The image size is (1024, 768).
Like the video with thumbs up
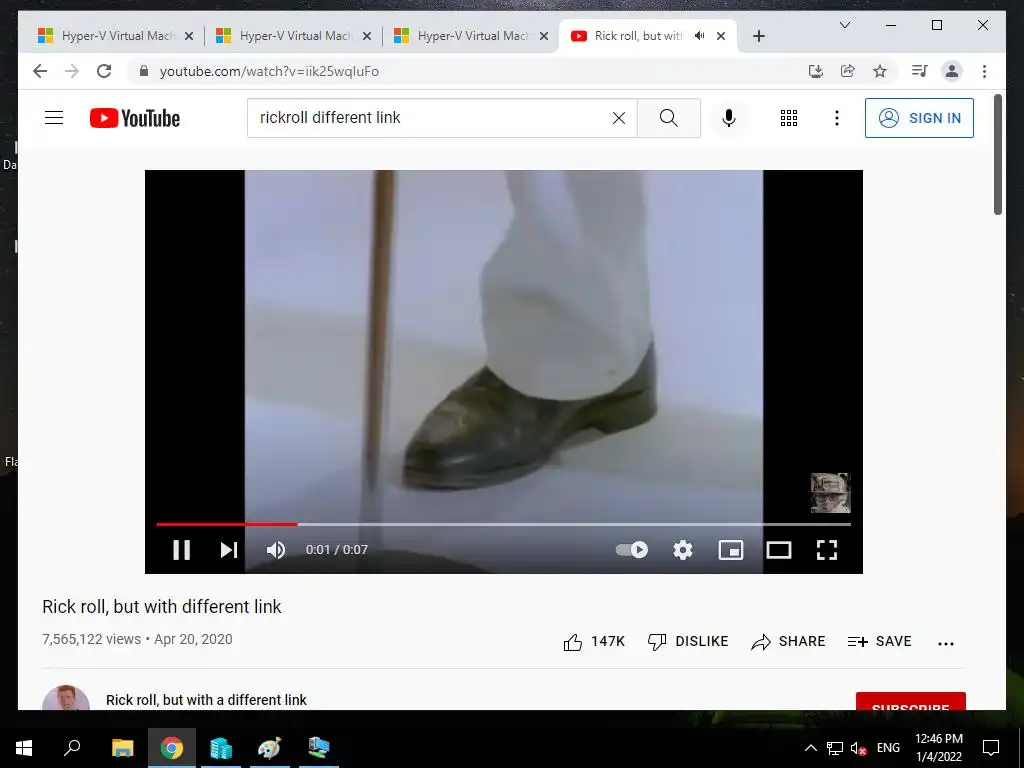pyautogui.click(x=594, y=642)
